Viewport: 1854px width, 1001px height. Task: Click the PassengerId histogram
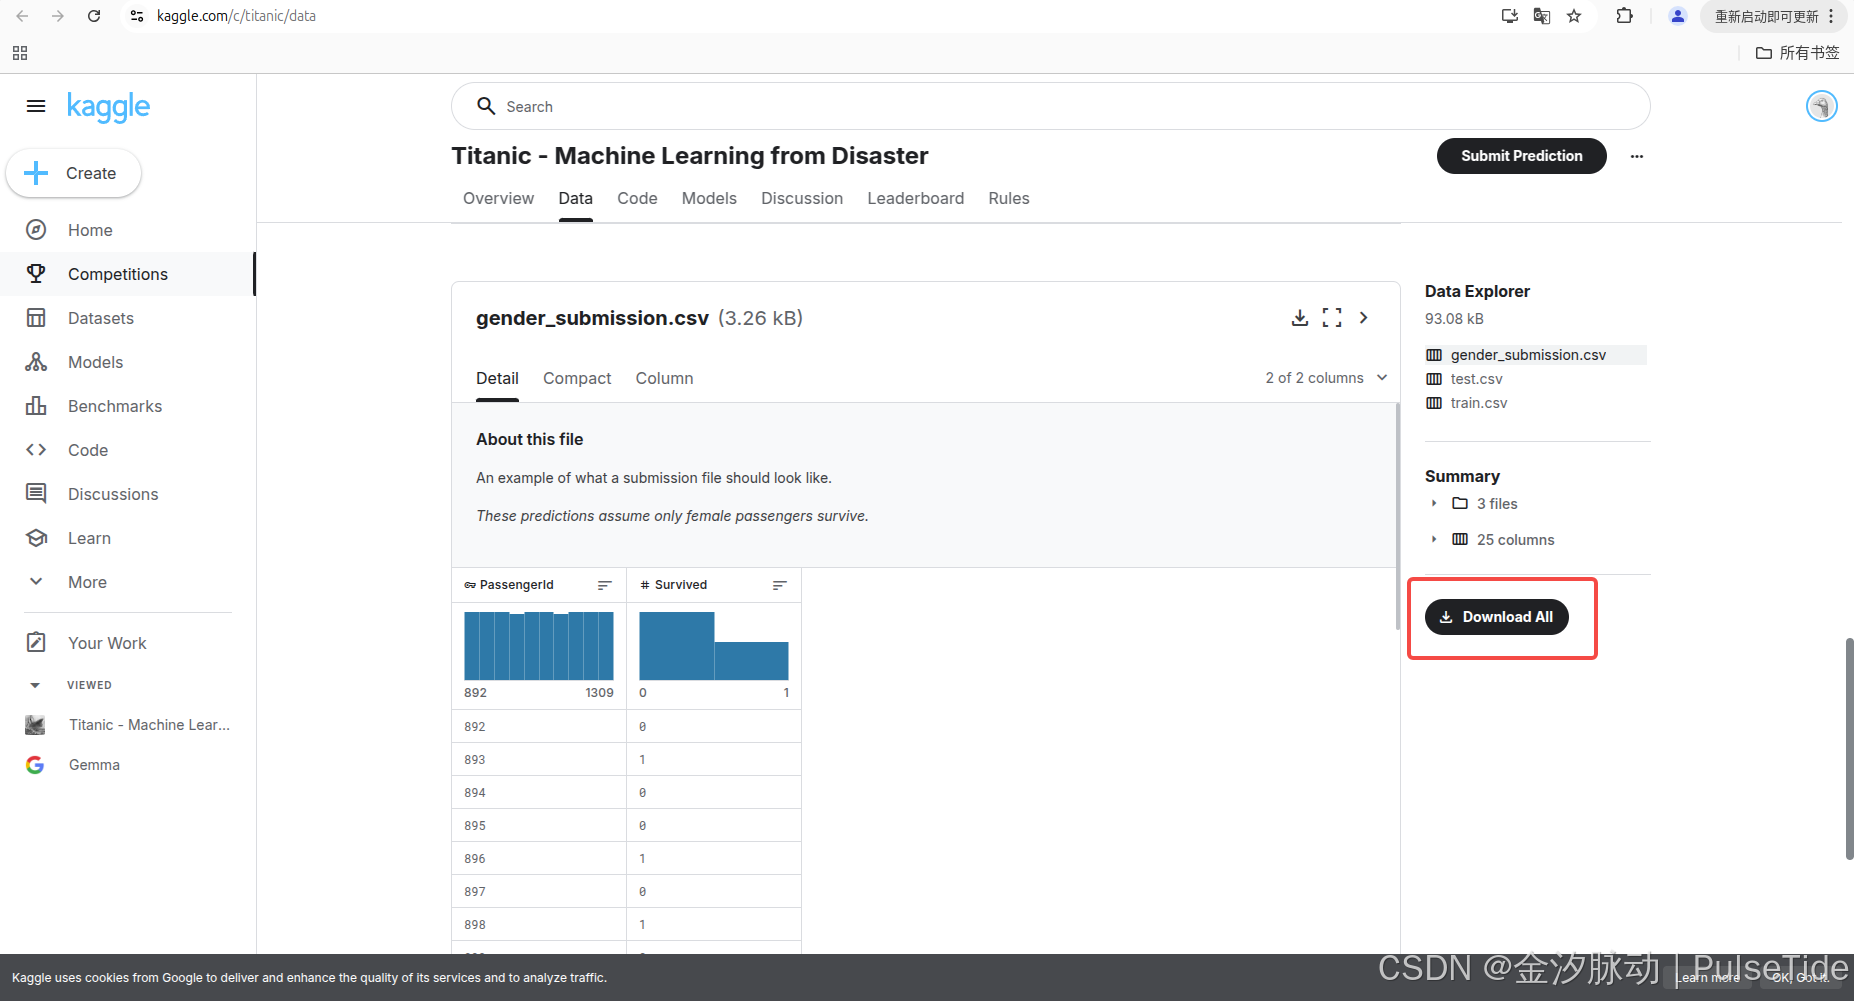(539, 646)
